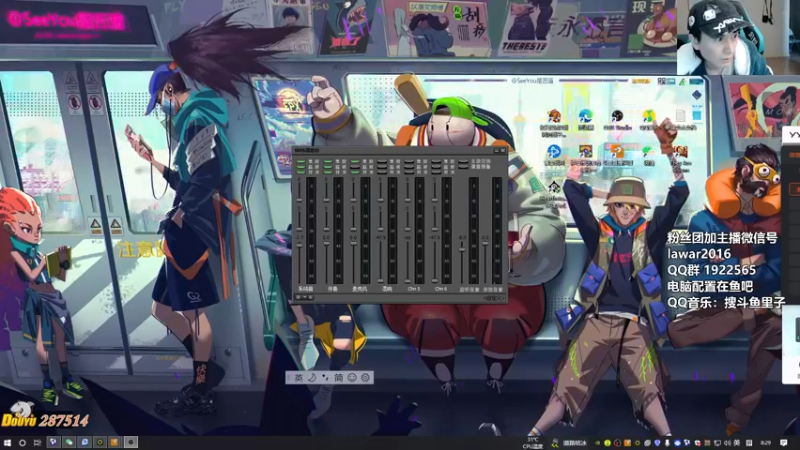This screenshot has height=450, width=800.
Task: Adjust the 录放音量 fader
Action: coord(485,243)
